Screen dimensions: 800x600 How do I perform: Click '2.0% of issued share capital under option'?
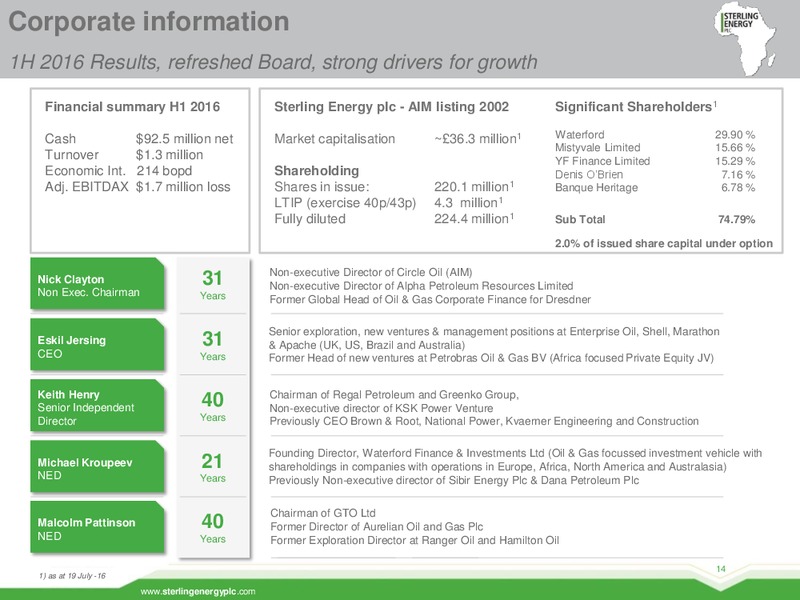[664, 243]
